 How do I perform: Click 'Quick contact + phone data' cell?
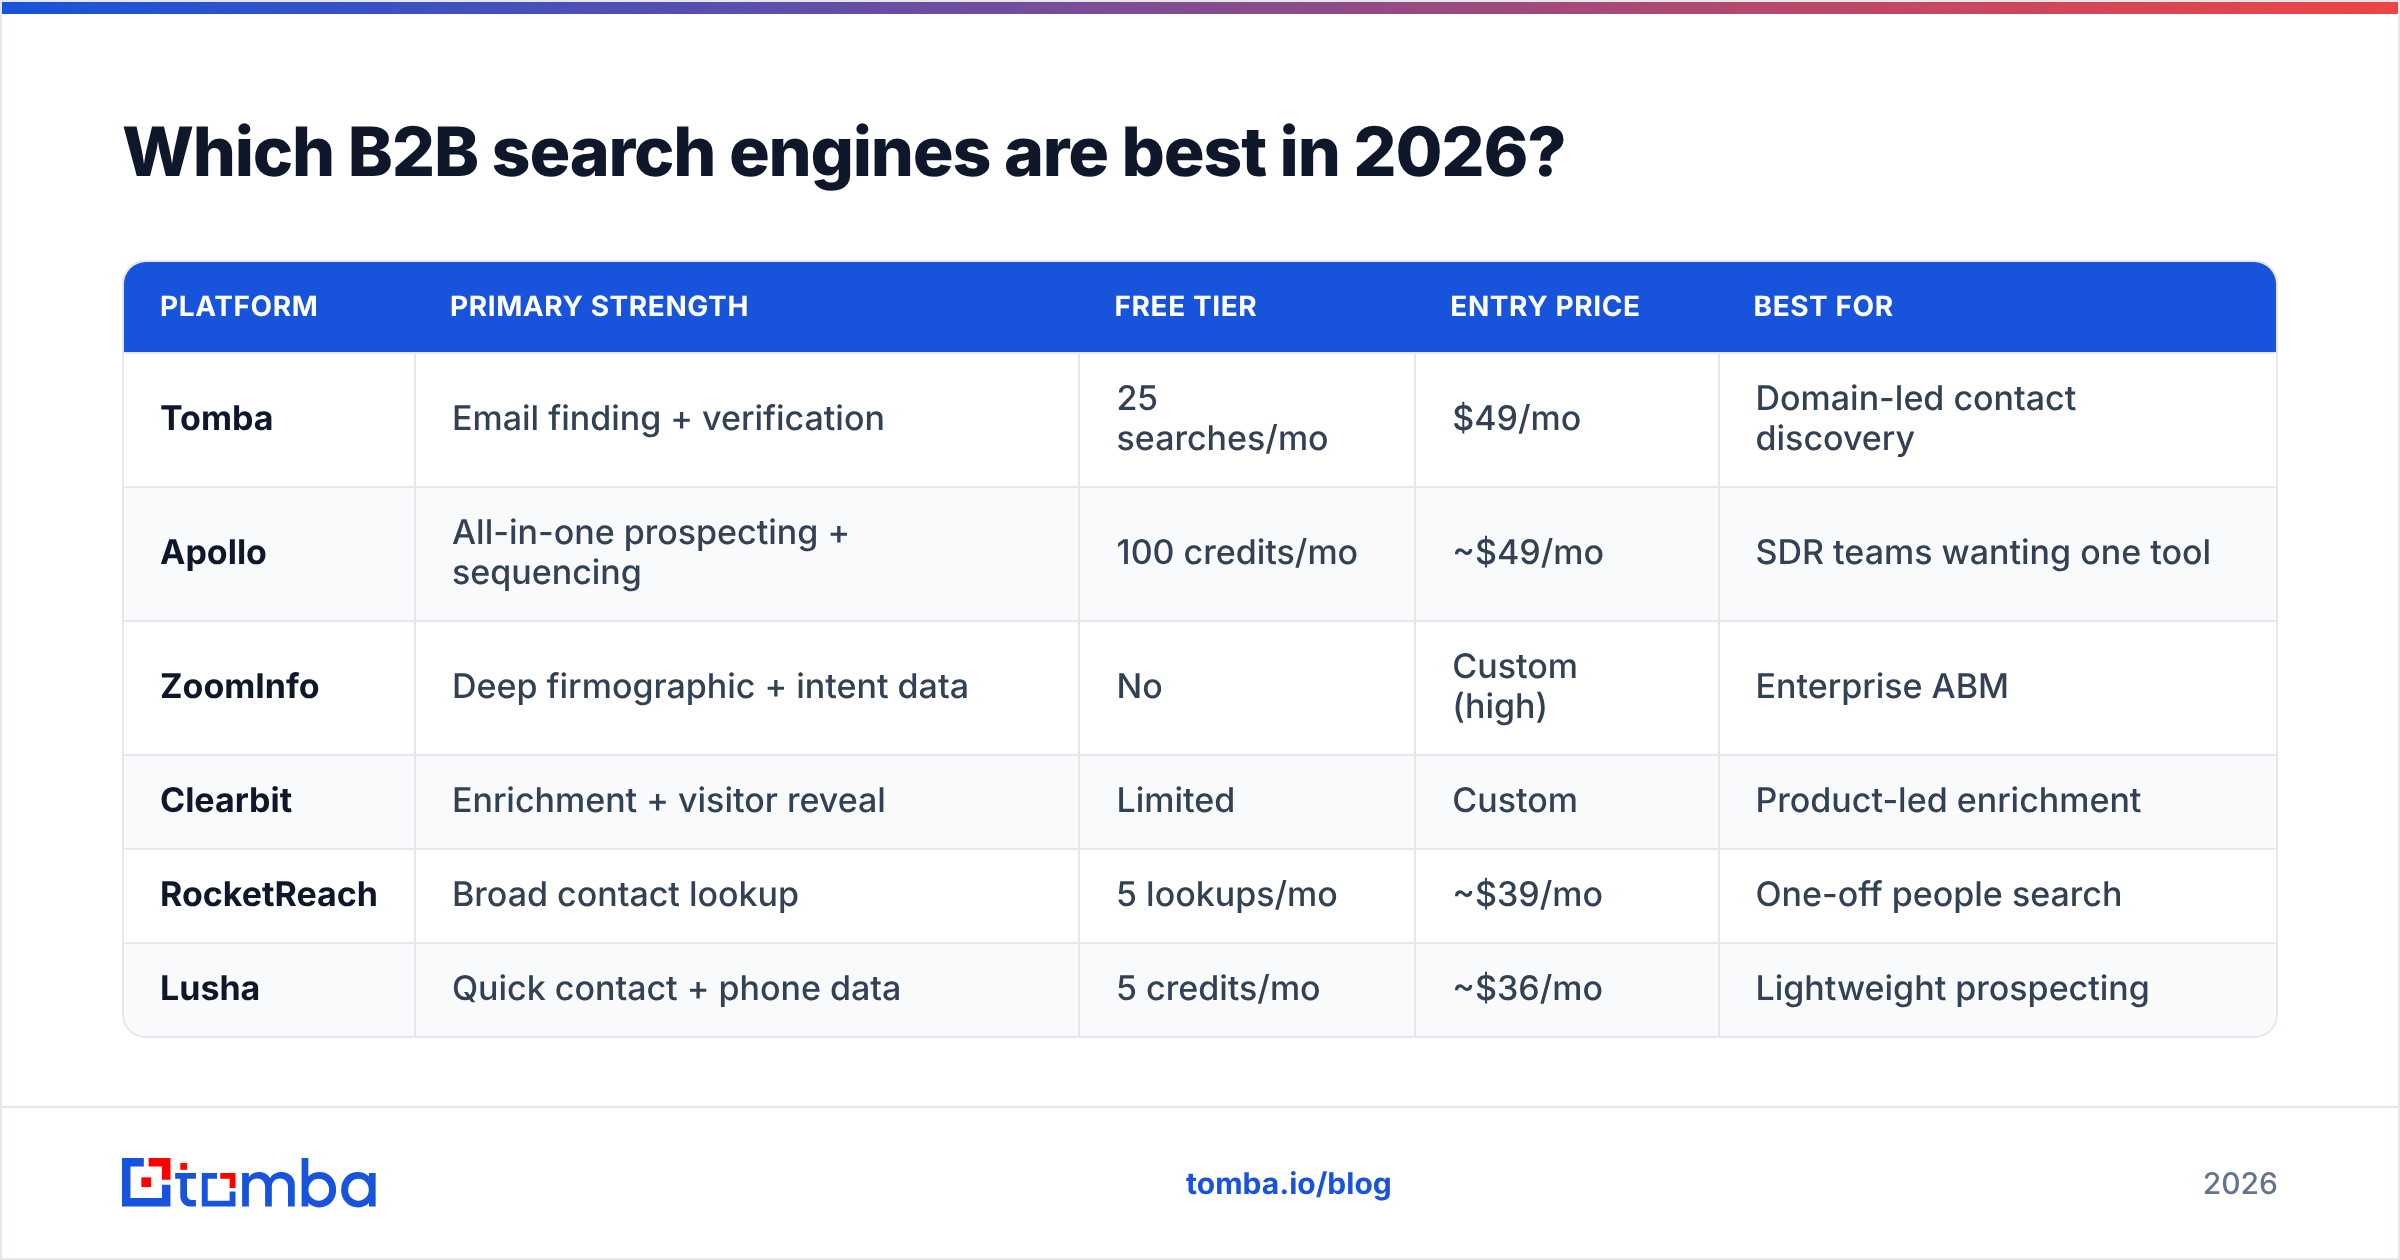click(747, 989)
